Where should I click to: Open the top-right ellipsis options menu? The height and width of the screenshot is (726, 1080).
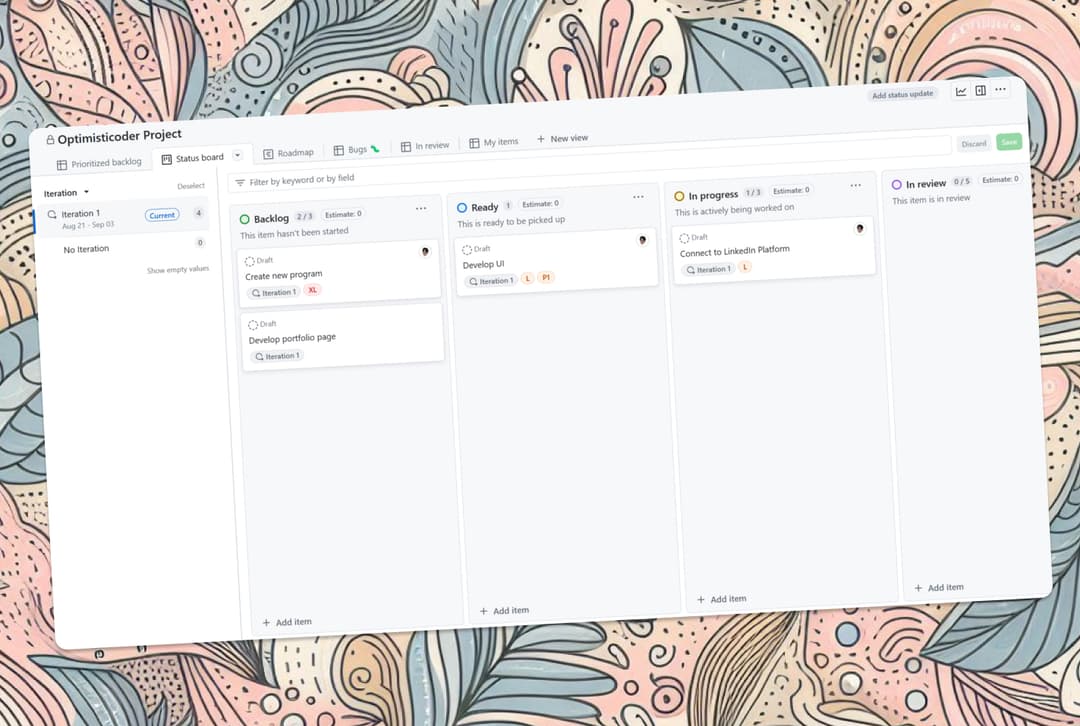1000,90
